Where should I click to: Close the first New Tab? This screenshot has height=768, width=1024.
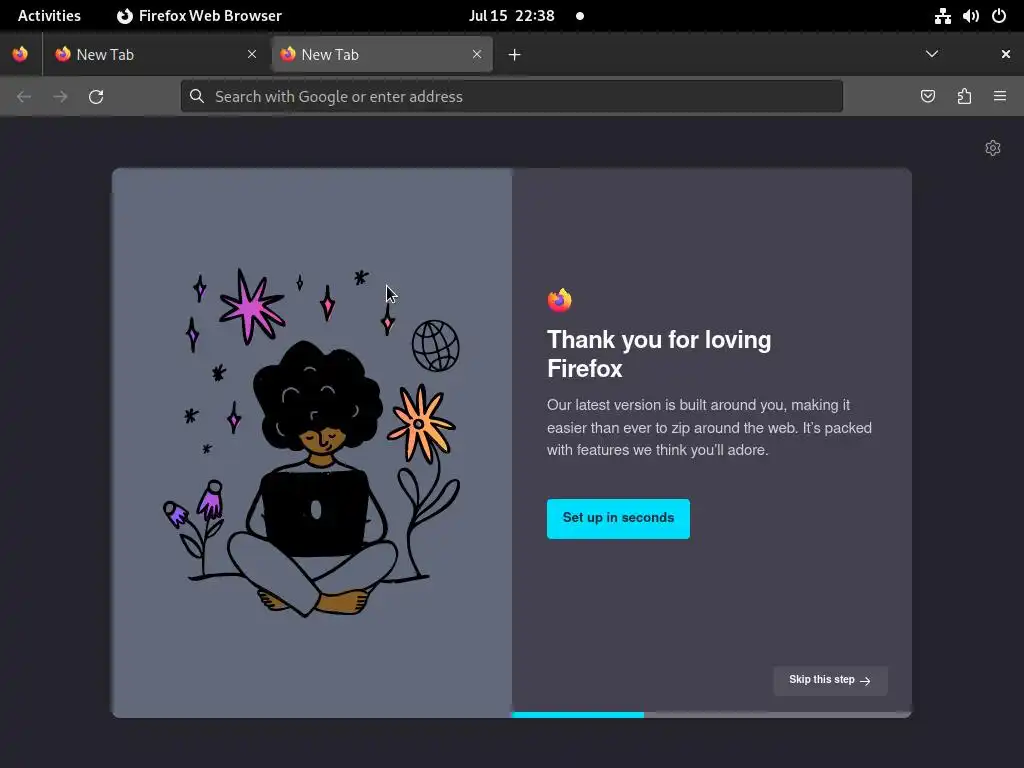point(252,54)
